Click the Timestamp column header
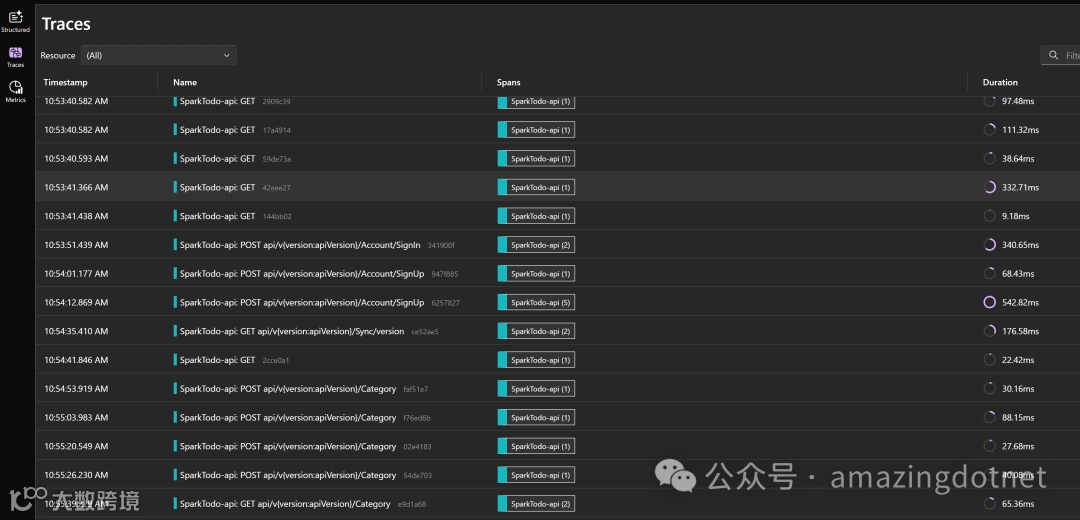Viewport: 1080px width, 520px height. (65, 82)
